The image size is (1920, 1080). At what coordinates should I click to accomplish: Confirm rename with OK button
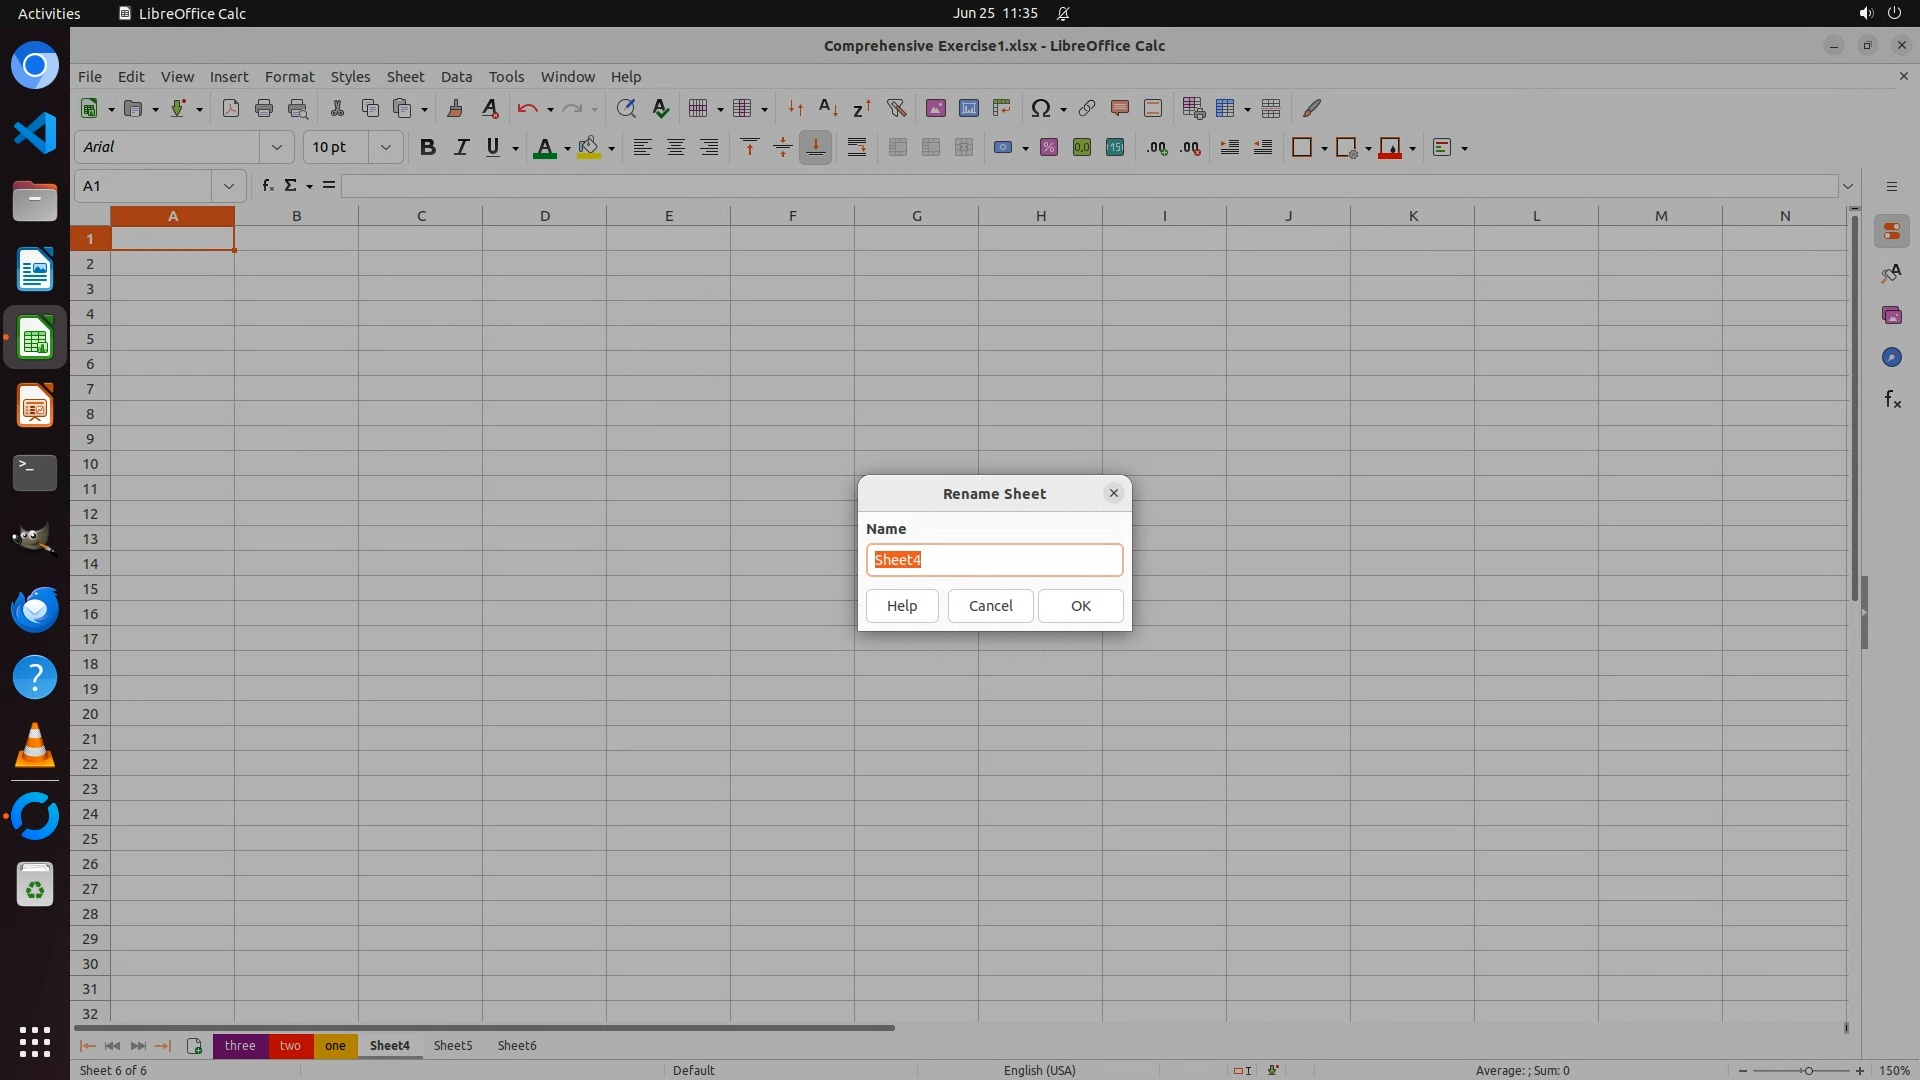click(x=1080, y=605)
